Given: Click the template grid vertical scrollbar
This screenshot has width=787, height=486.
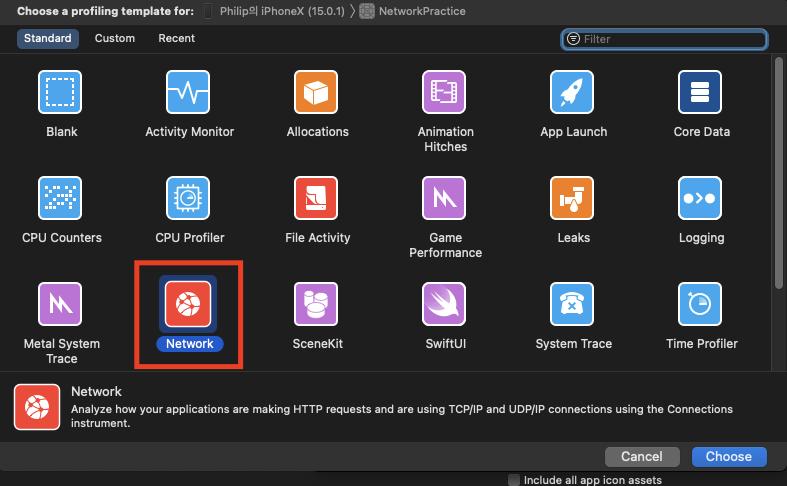Looking at the screenshot, I should 778,173.
